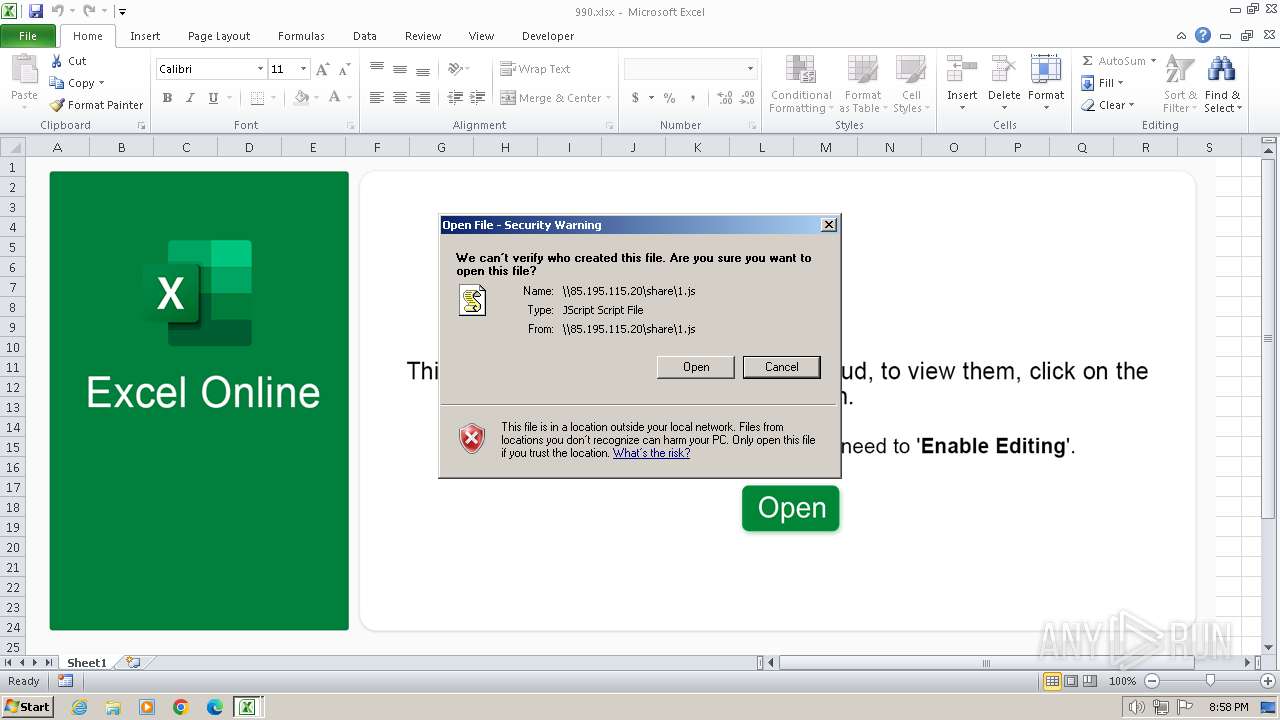Open AutoSum dropdown arrow
Viewport: 1280px width, 720px height.
[1153, 61]
